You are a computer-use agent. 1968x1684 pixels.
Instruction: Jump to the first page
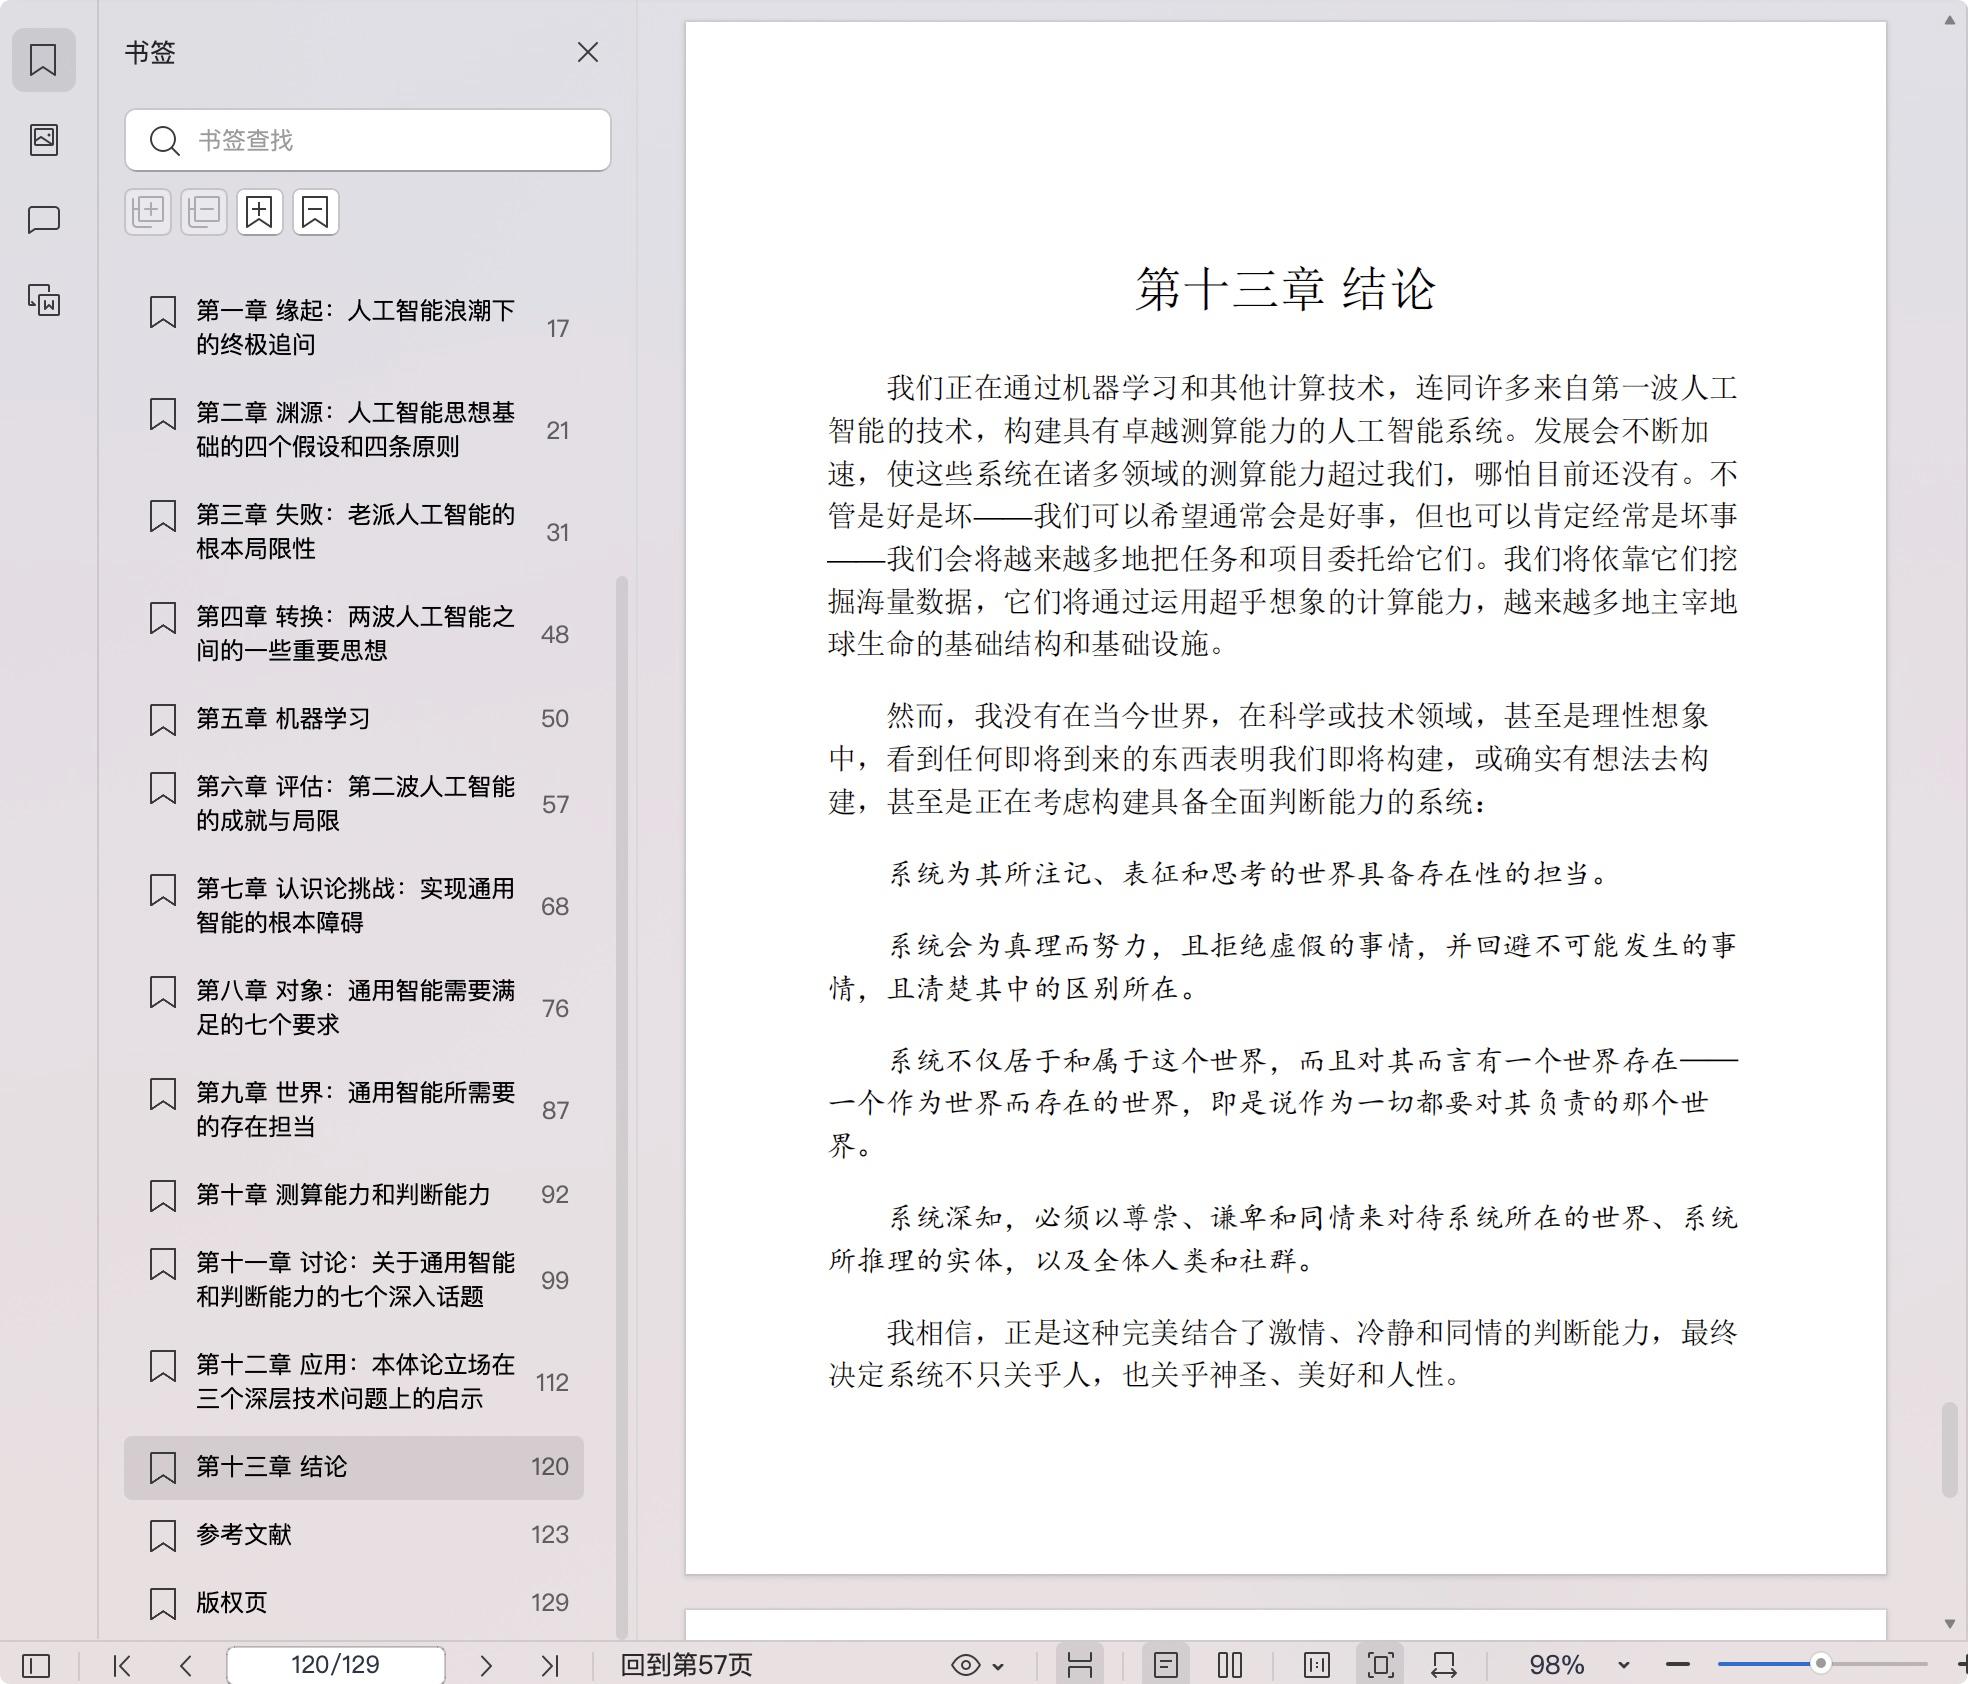[x=122, y=1665]
